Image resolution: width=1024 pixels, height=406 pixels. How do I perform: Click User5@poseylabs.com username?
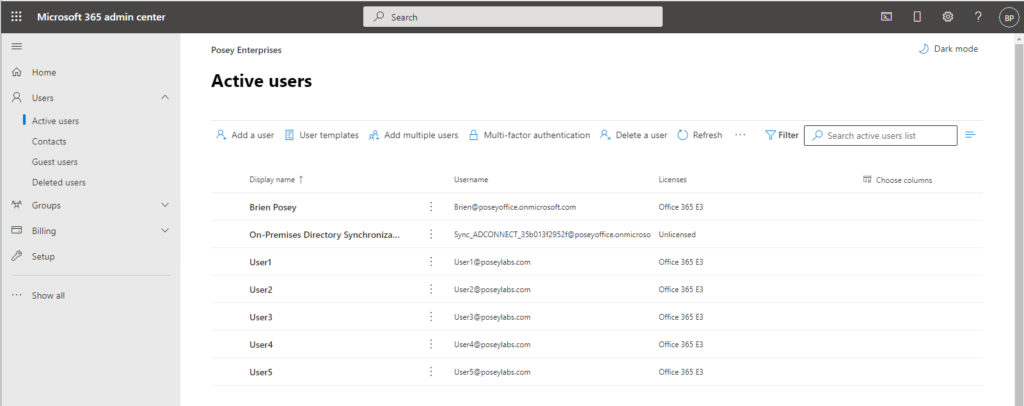coord(492,372)
